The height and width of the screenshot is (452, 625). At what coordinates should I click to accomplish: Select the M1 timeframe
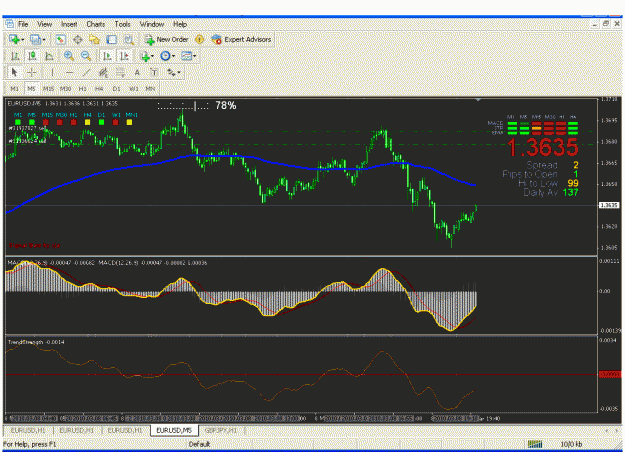(x=14, y=88)
